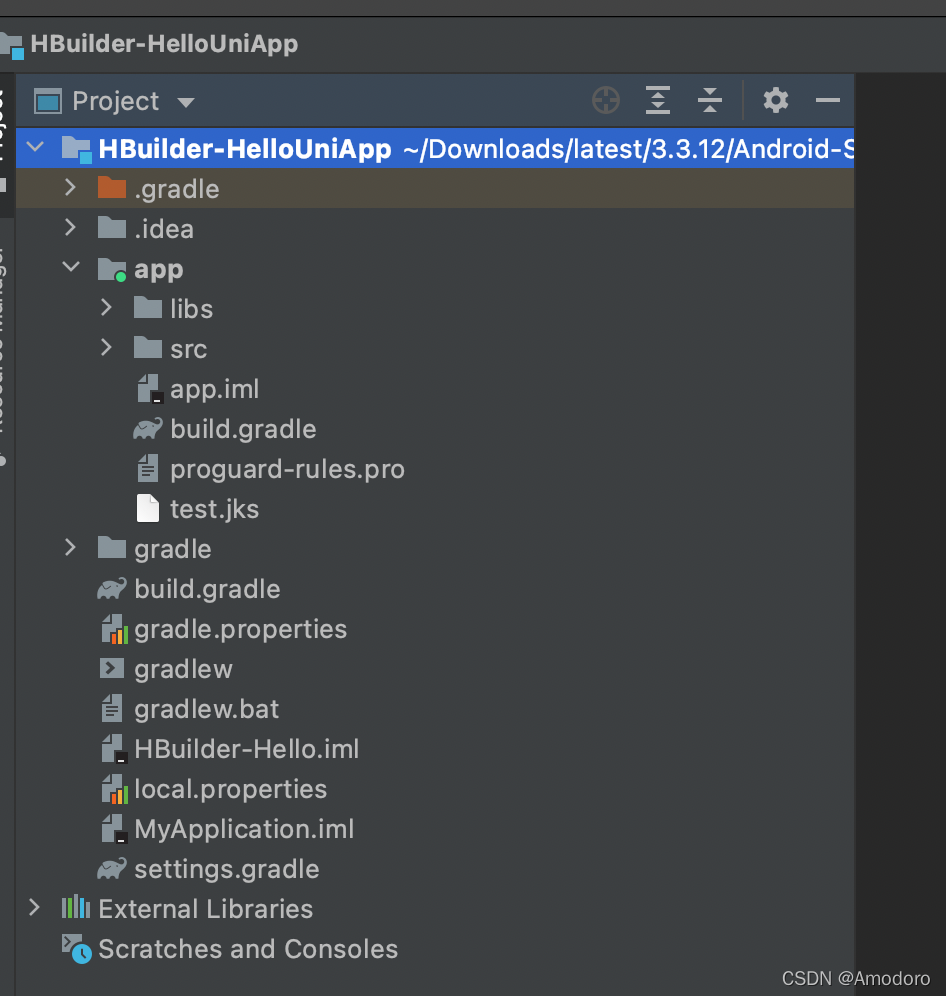Screen dimensions: 946x996
Task: Click the local.properties file icon
Action: click(114, 789)
